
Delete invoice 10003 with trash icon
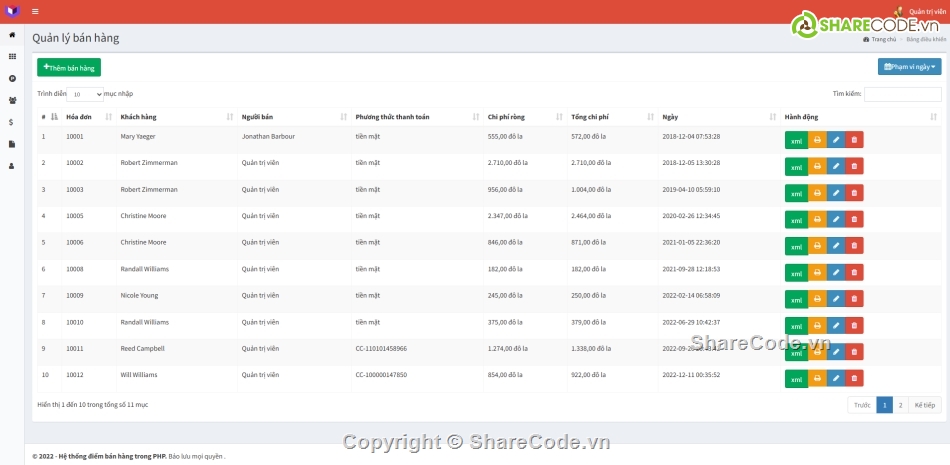pos(854,193)
